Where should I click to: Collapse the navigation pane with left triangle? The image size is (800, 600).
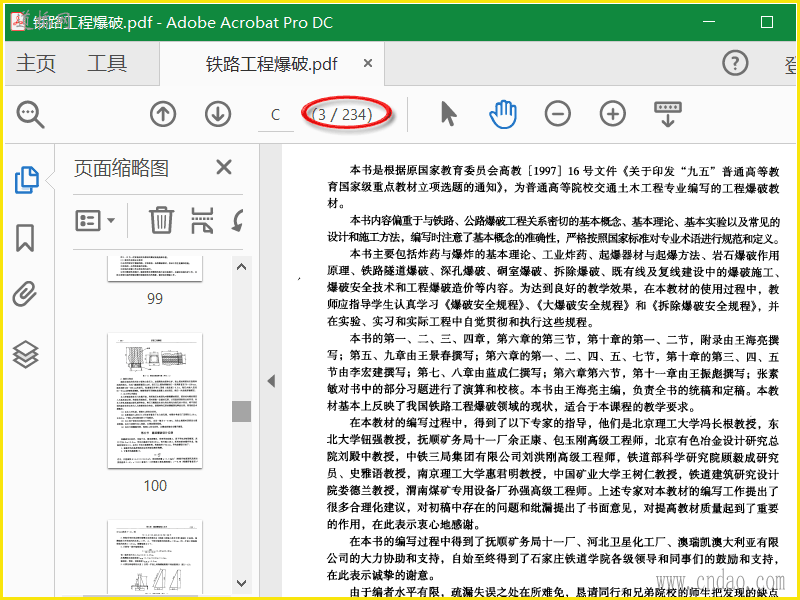[271, 381]
